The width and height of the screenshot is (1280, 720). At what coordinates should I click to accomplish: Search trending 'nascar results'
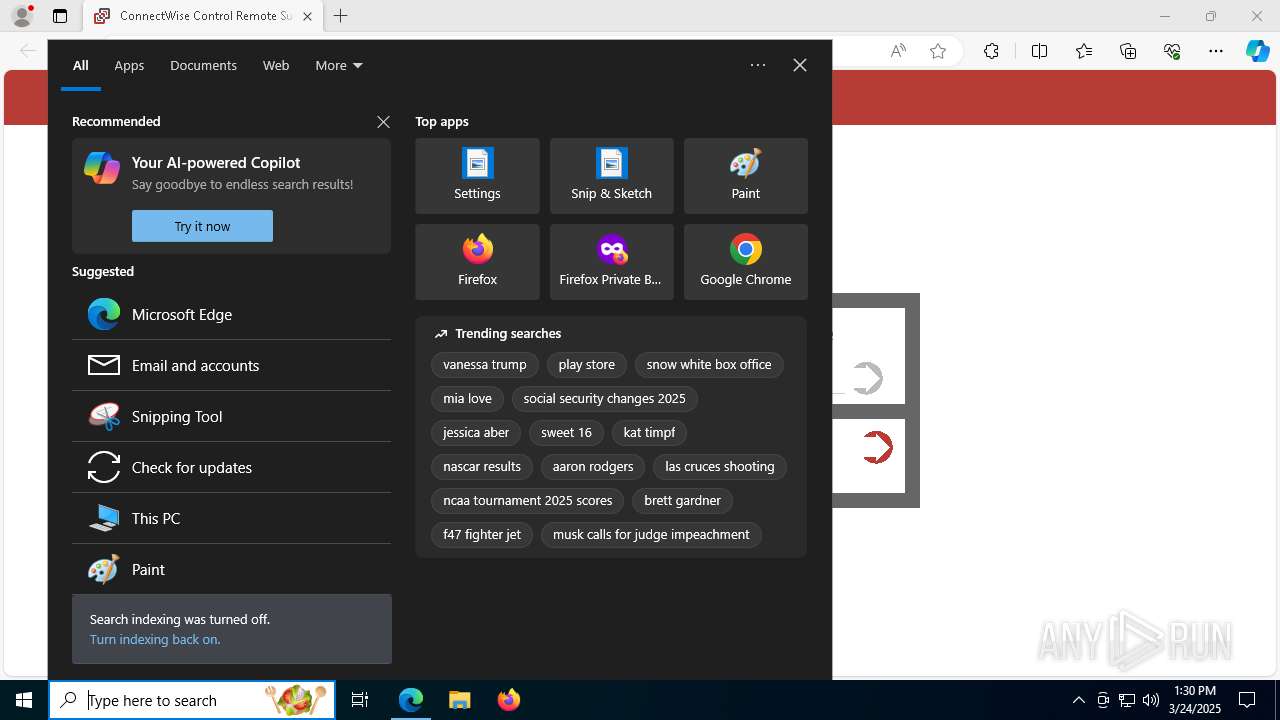(482, 467)
